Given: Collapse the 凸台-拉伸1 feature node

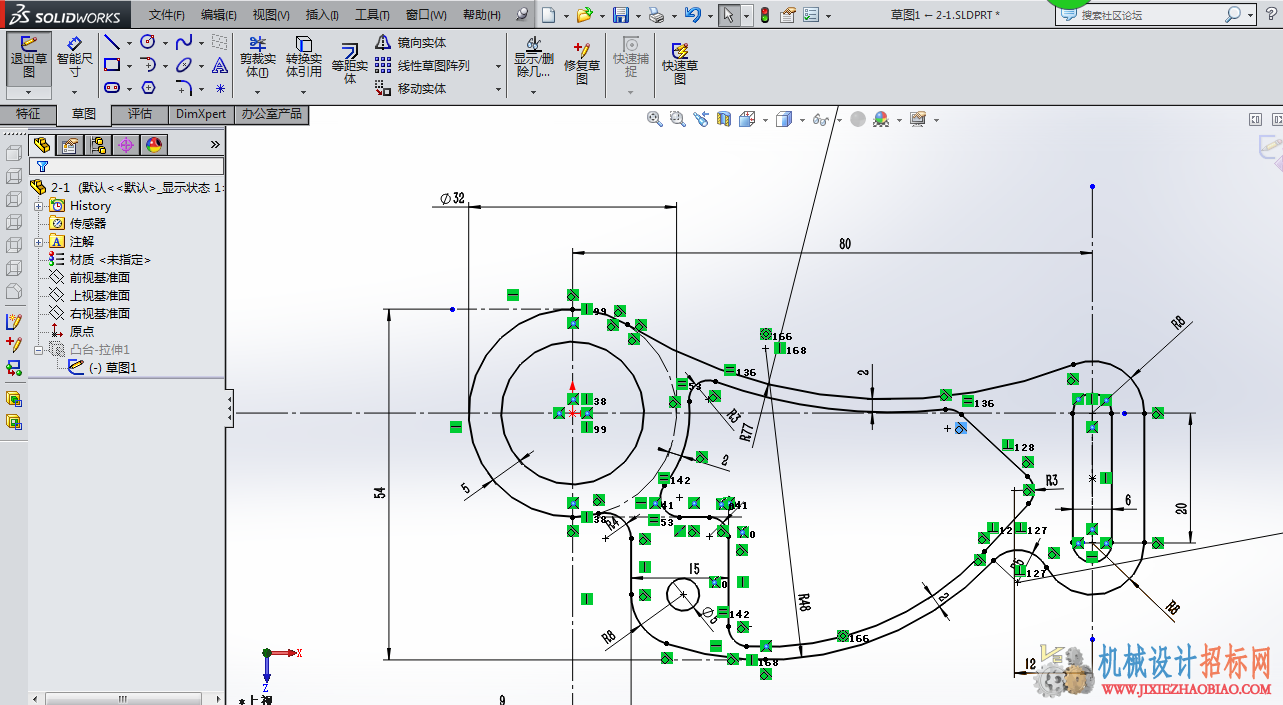Looking at the screenshot, I should pos(39,350).
